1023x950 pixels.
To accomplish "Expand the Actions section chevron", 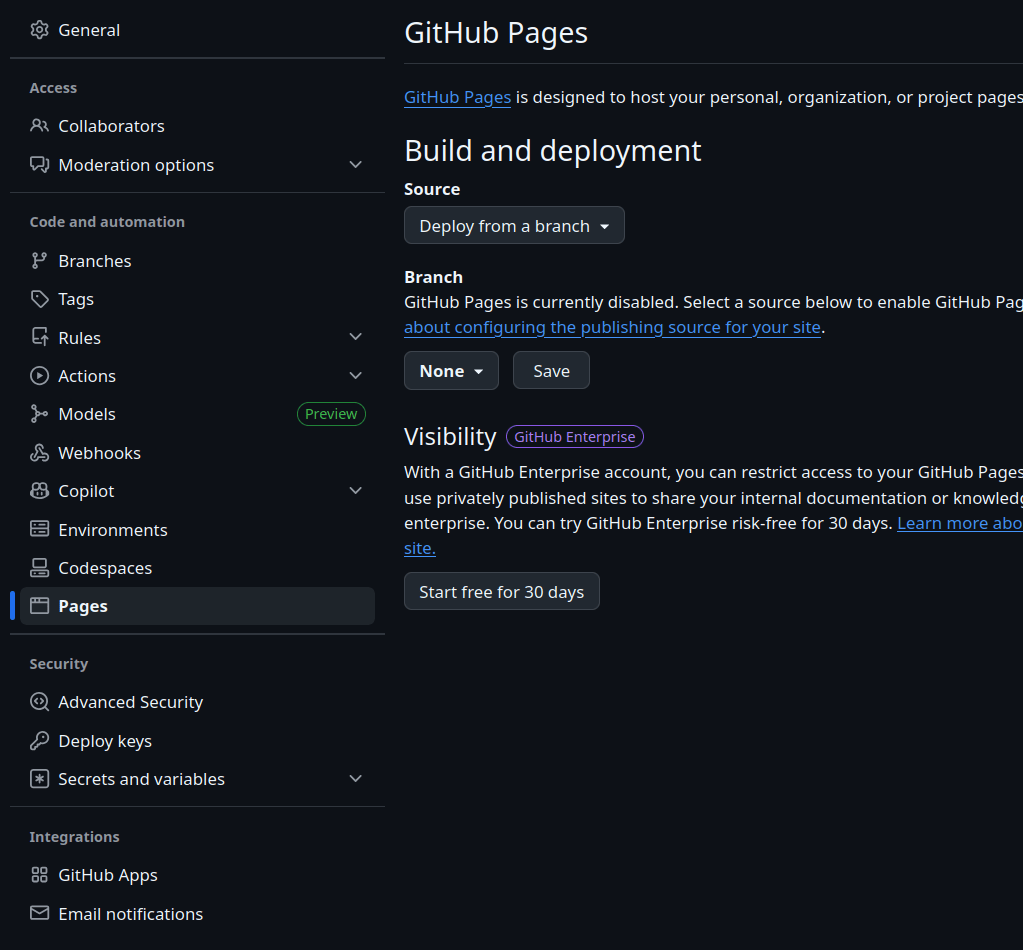I will [x=356, y=376].
